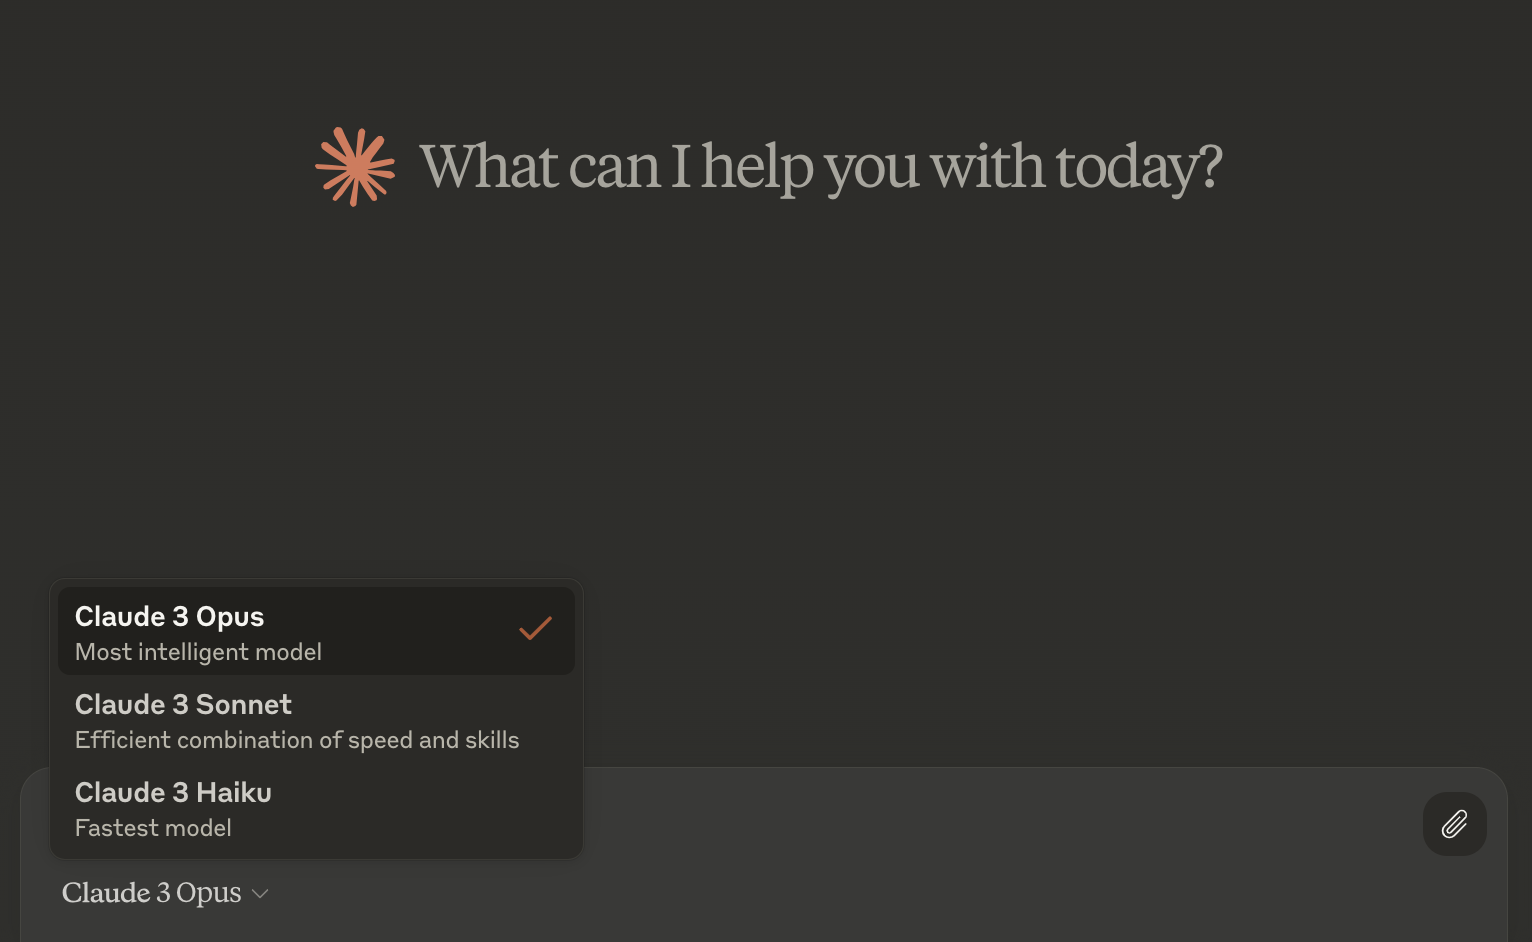
Task: Click the "What can I help you with today?" heading
Action: 820,167
